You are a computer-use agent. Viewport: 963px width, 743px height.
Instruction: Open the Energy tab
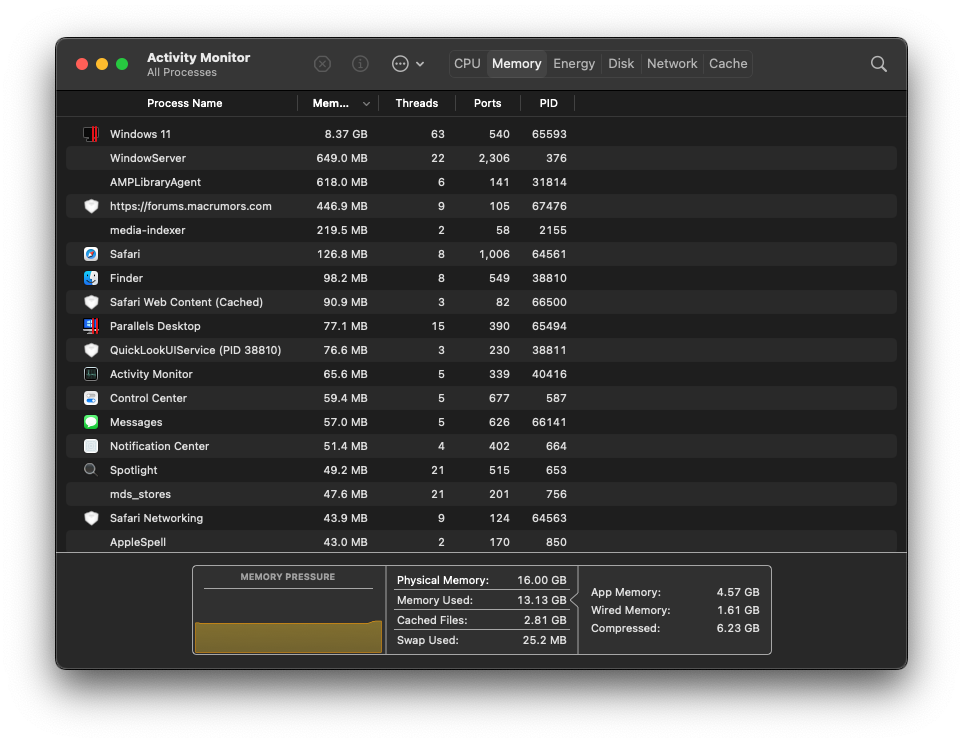(x=574, y=64)
